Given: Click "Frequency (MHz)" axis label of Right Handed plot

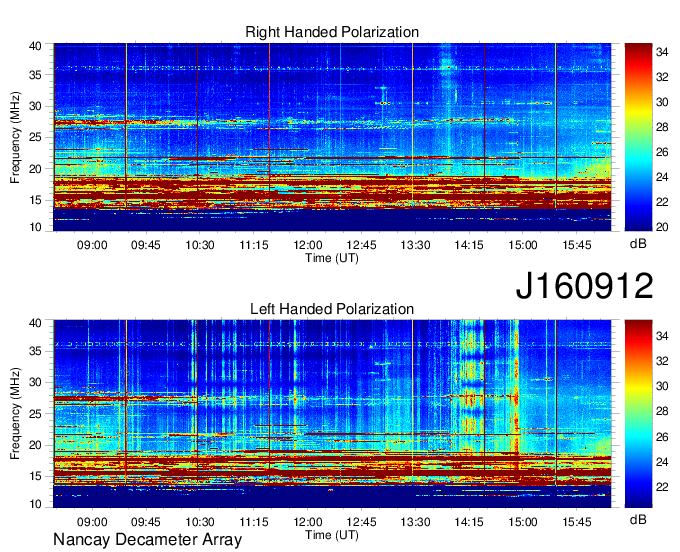Looking at the screenshot, I should tap(15, 137).
